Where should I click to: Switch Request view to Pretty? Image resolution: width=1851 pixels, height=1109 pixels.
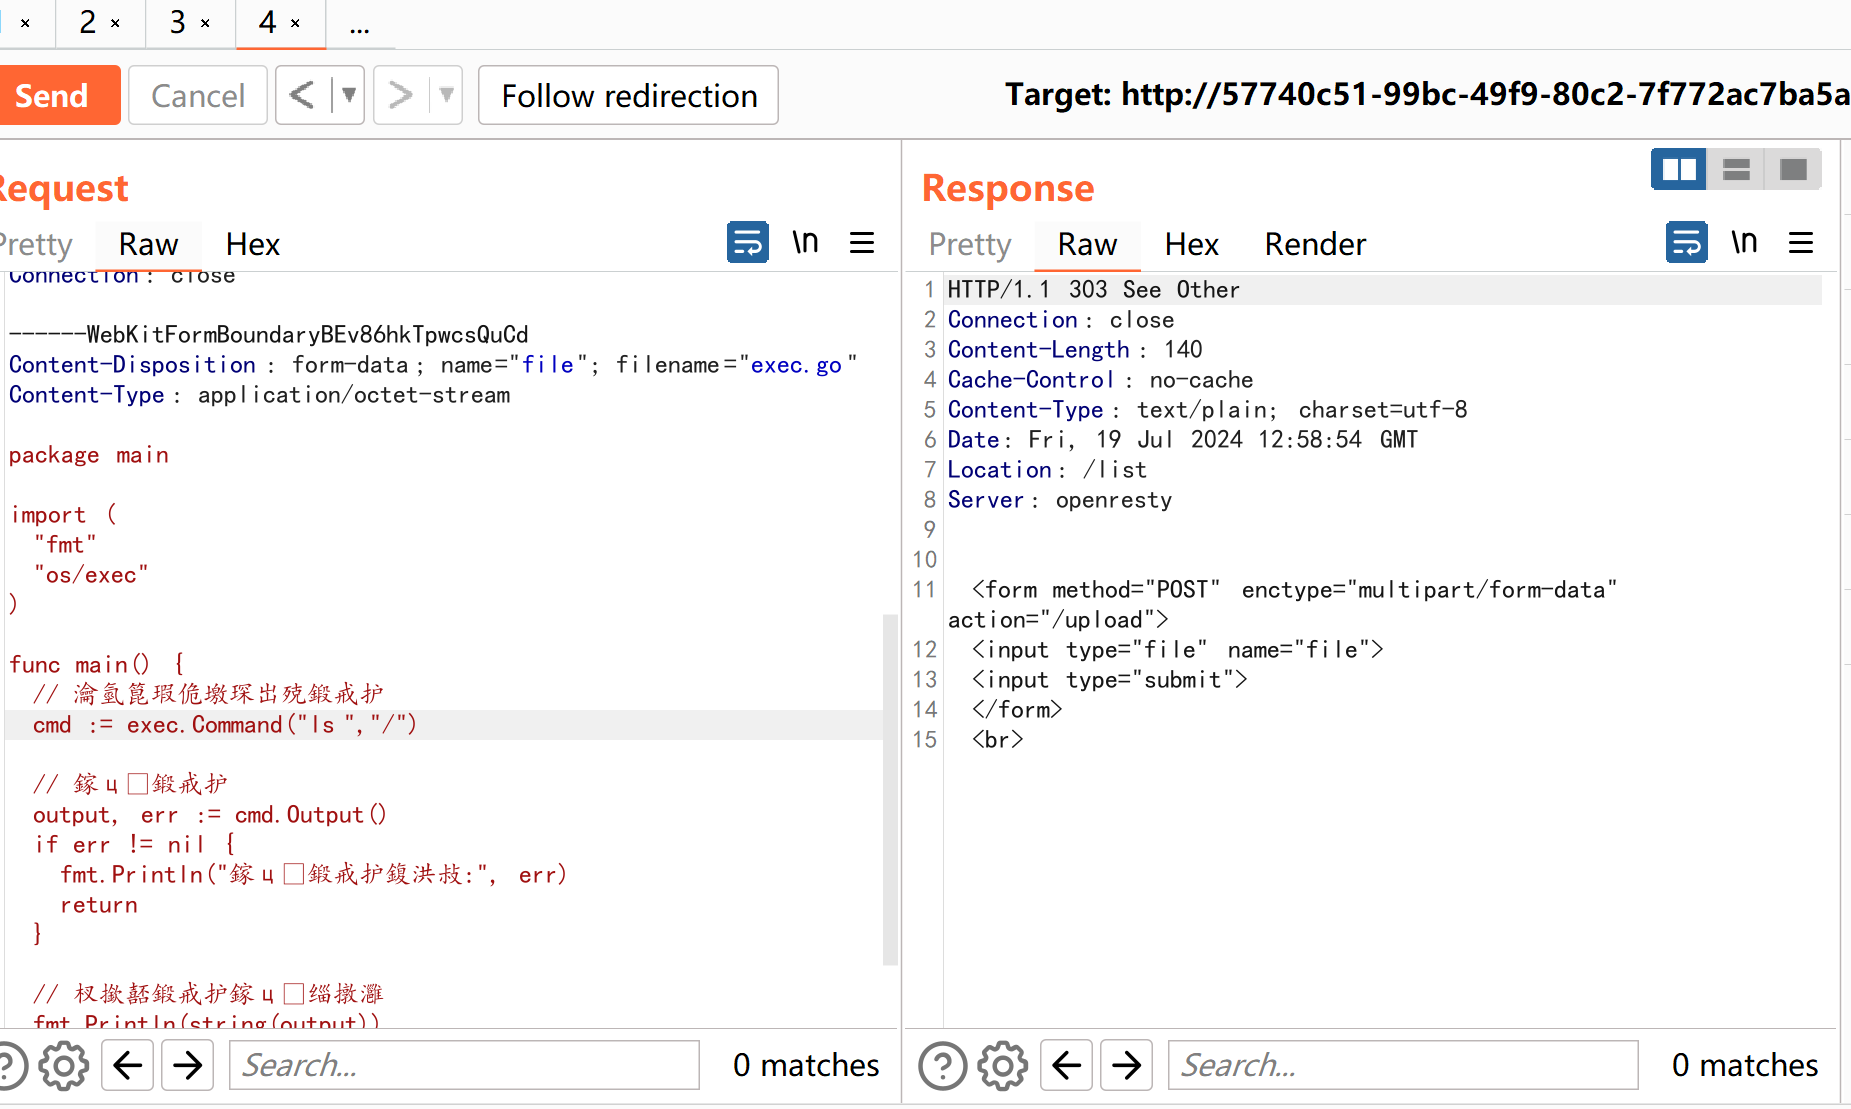tap(35, 244)
